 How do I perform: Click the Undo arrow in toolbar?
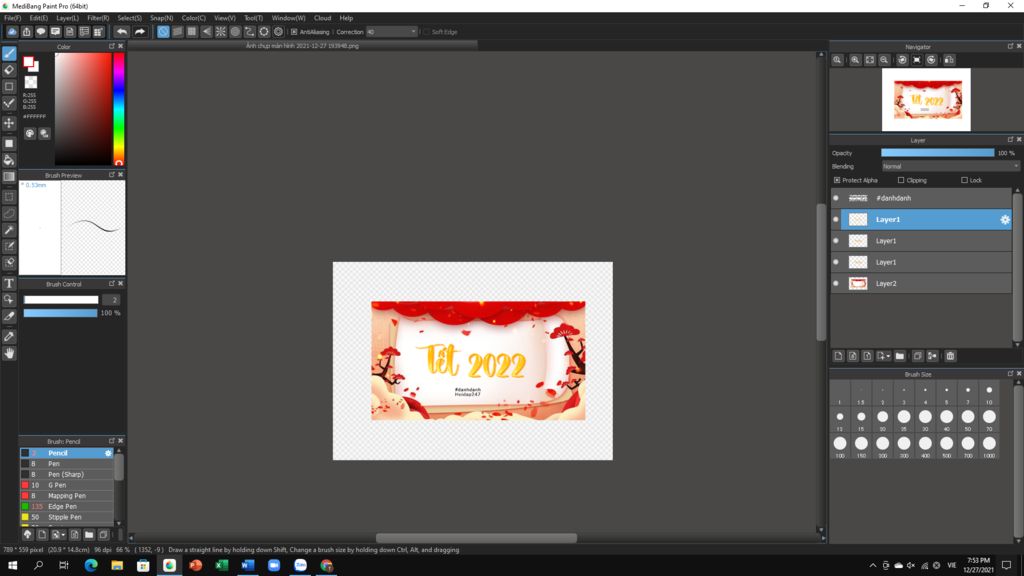122,31
